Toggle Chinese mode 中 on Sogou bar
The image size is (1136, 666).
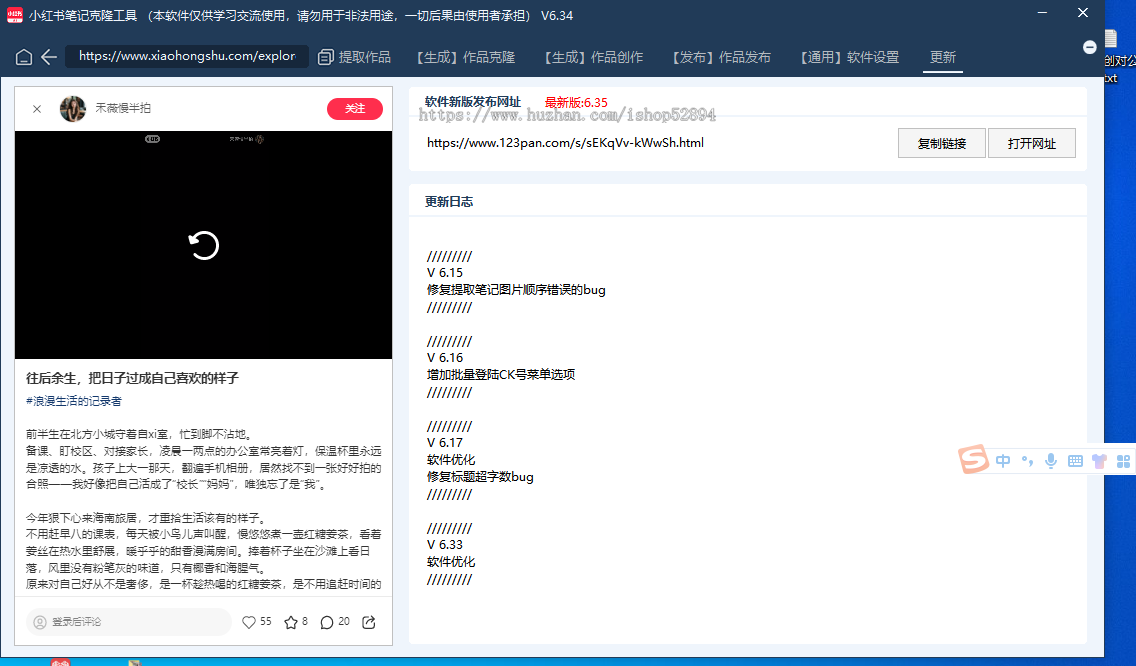1003,461
